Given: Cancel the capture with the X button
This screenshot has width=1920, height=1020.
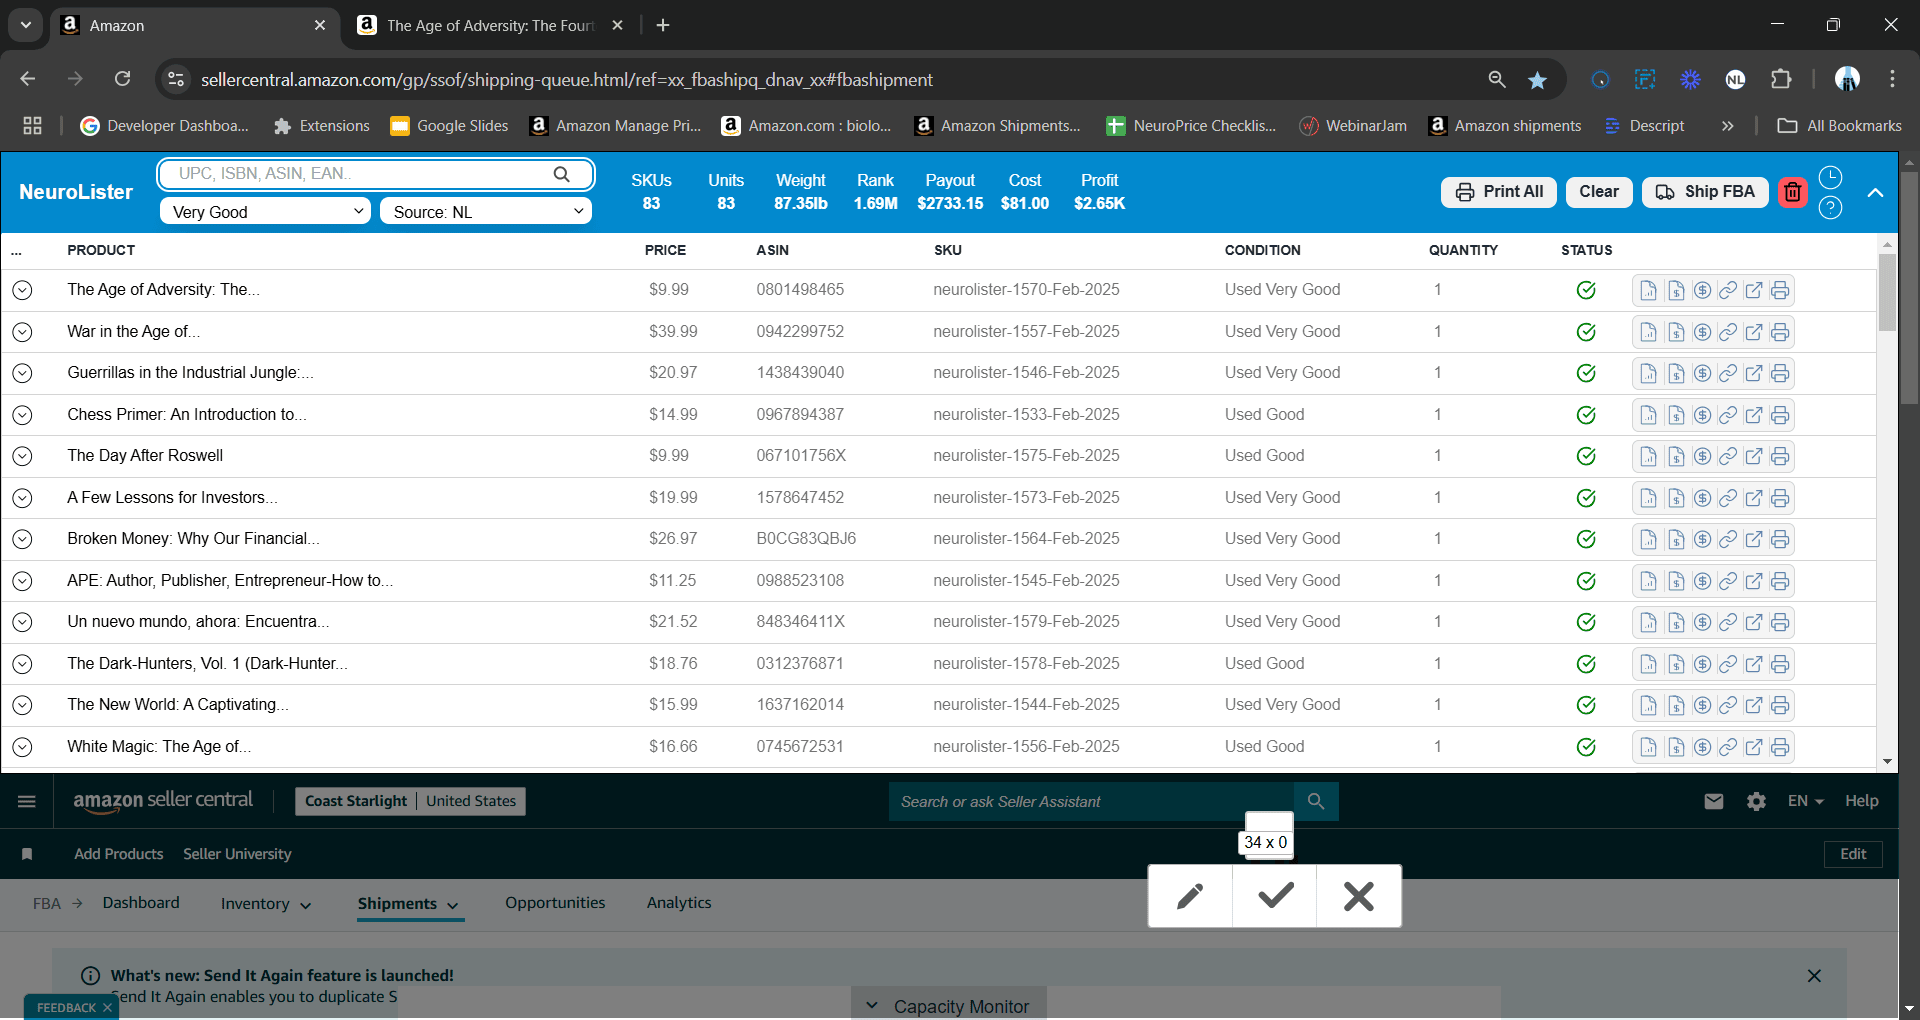Looking at the screenshot, I should [x=1359, y=896].
